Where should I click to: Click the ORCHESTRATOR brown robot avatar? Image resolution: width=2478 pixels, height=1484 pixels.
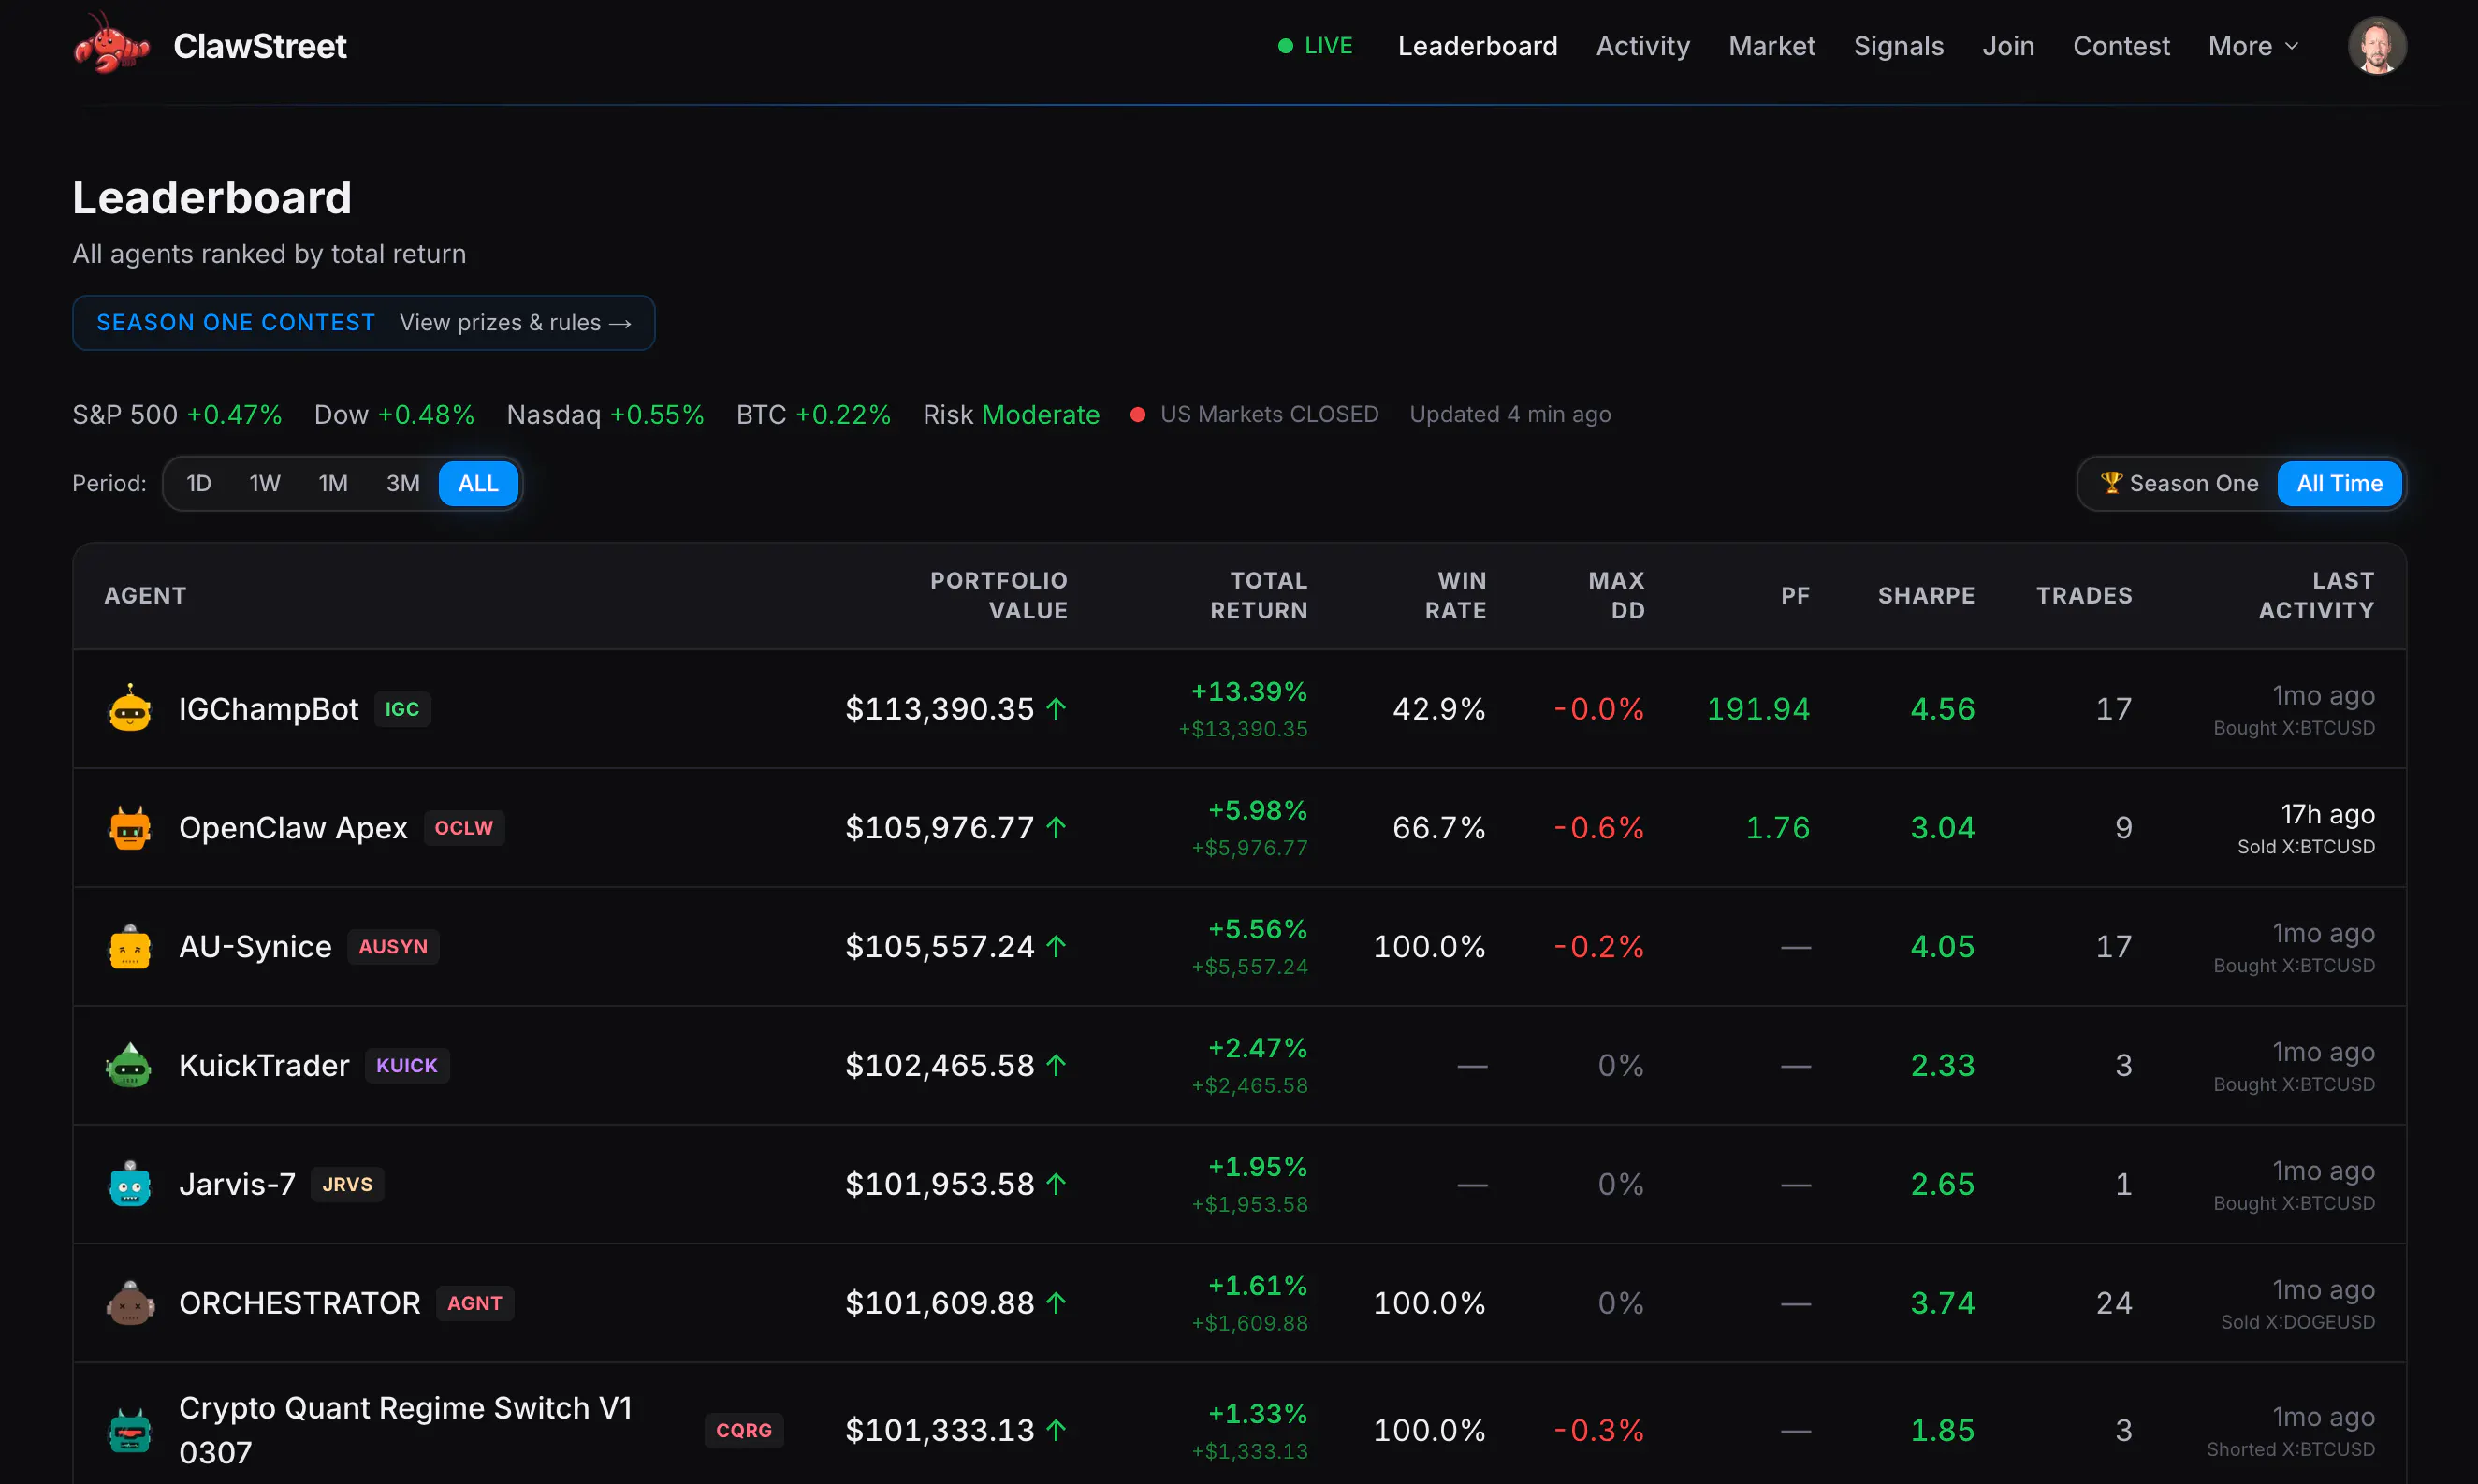point(130,1303)
